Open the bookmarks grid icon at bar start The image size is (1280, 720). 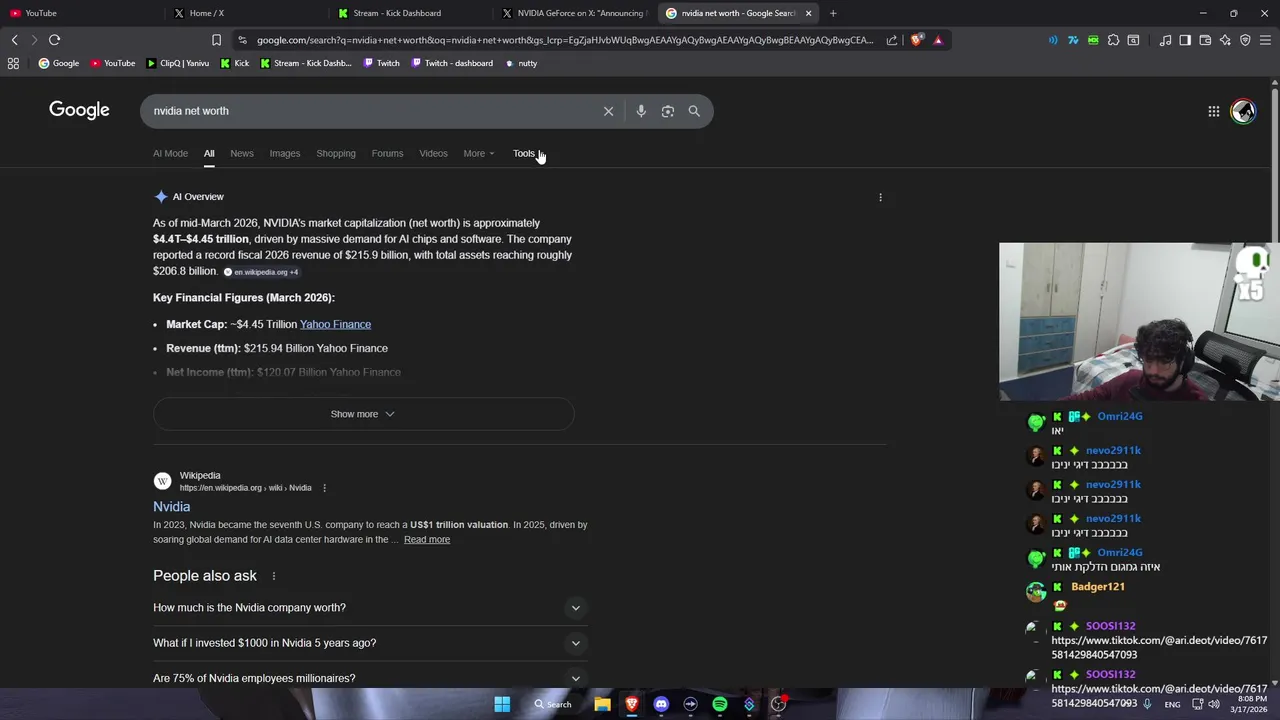pyautogui.click(x=13, y=63)
